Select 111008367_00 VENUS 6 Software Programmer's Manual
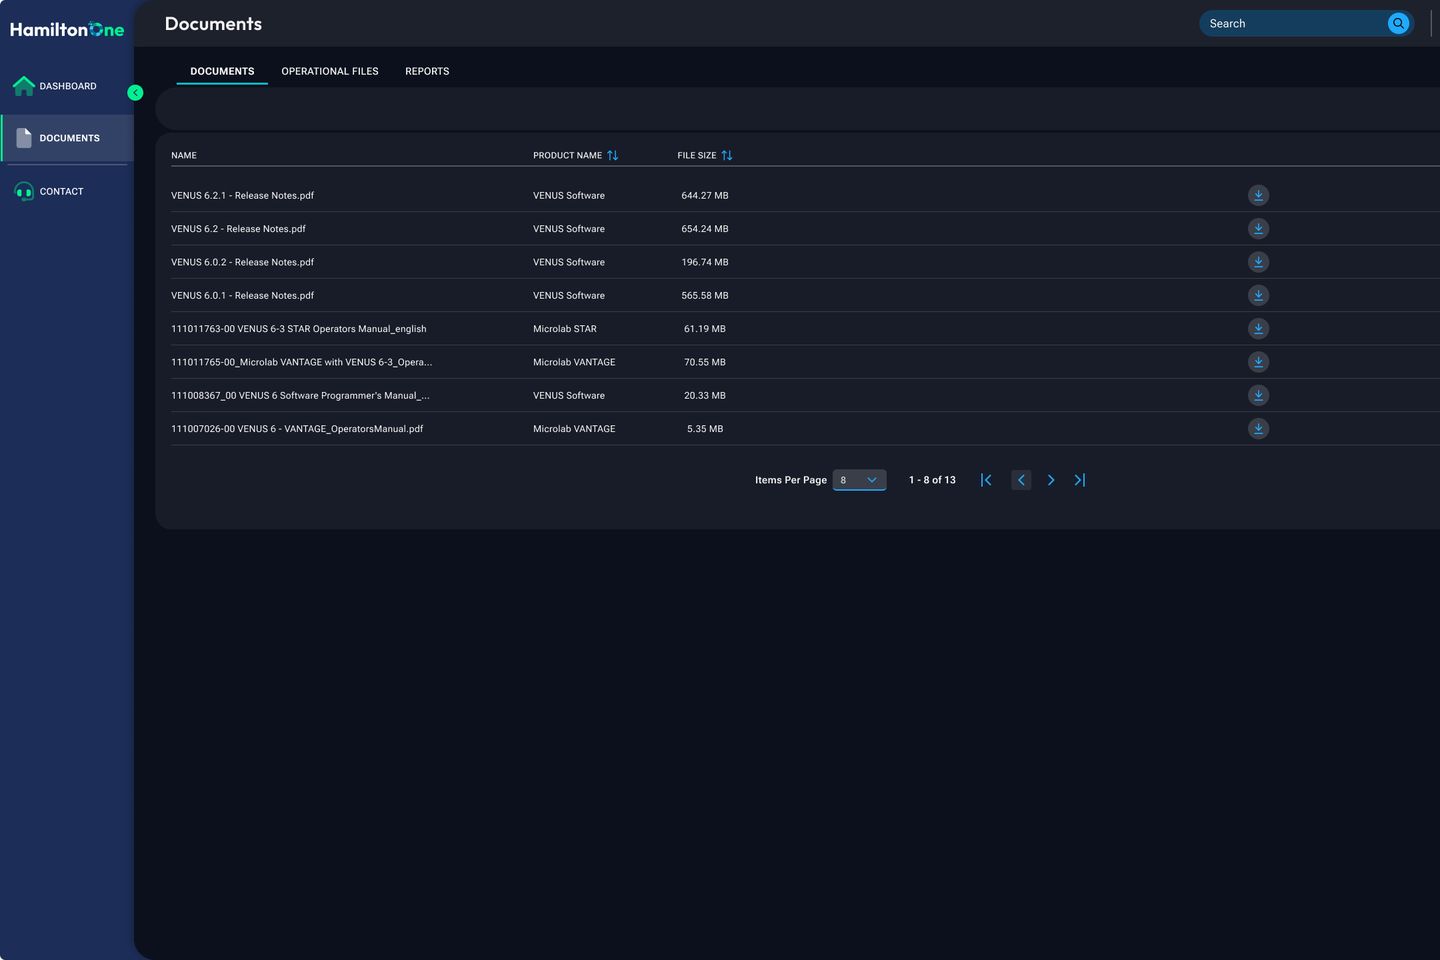This screenshot has height=960, width=1440. point(300,395)
